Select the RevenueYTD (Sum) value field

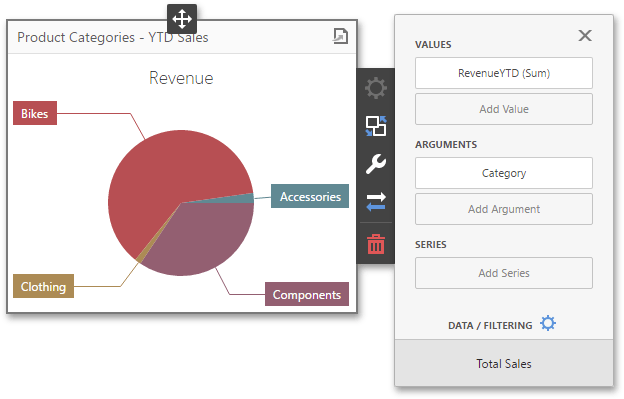pos(504,73)
